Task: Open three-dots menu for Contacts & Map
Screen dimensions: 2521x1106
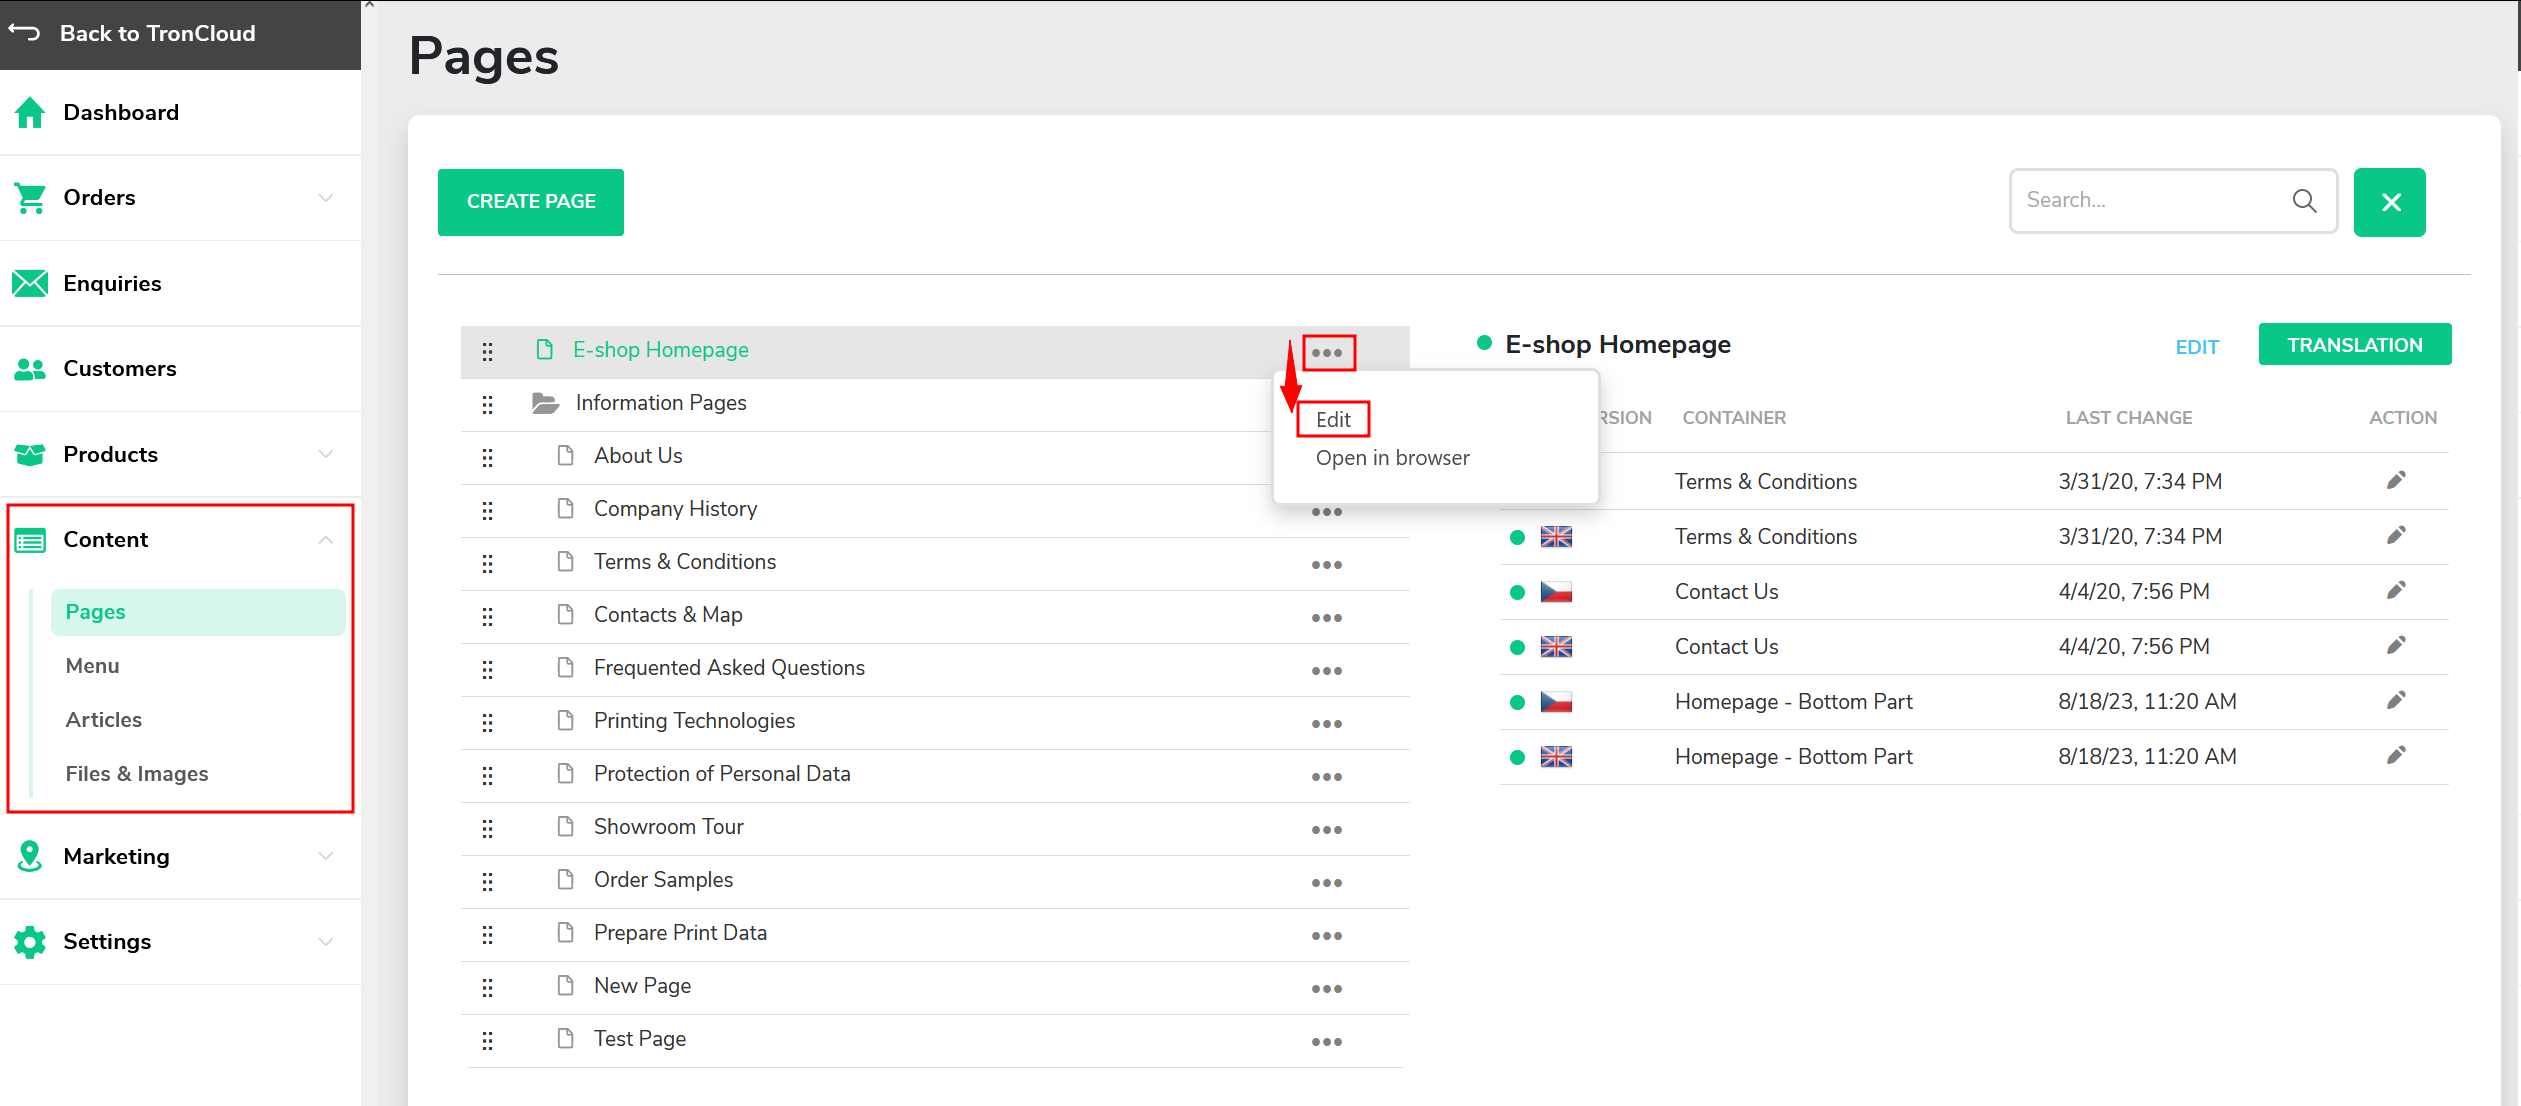Action: coord(1327,618)
